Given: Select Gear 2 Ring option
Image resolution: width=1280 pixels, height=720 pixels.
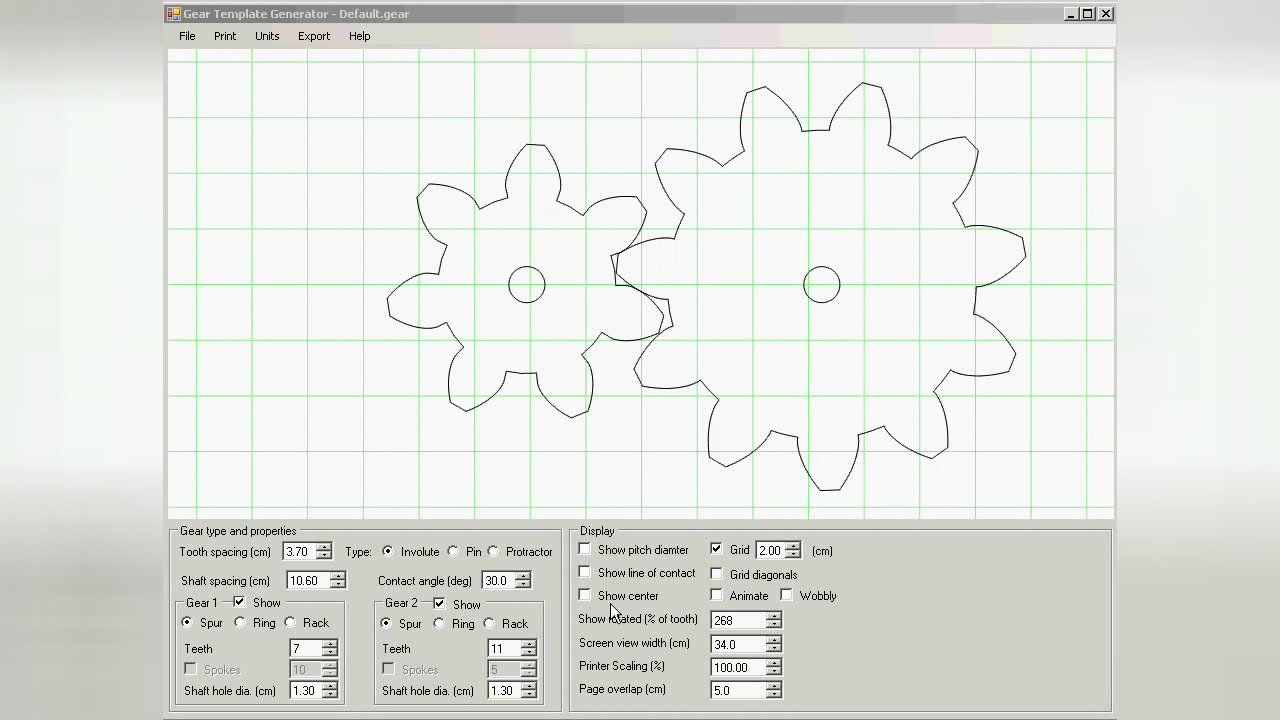Looking at the screenshot, I should (x=439, y=623).
